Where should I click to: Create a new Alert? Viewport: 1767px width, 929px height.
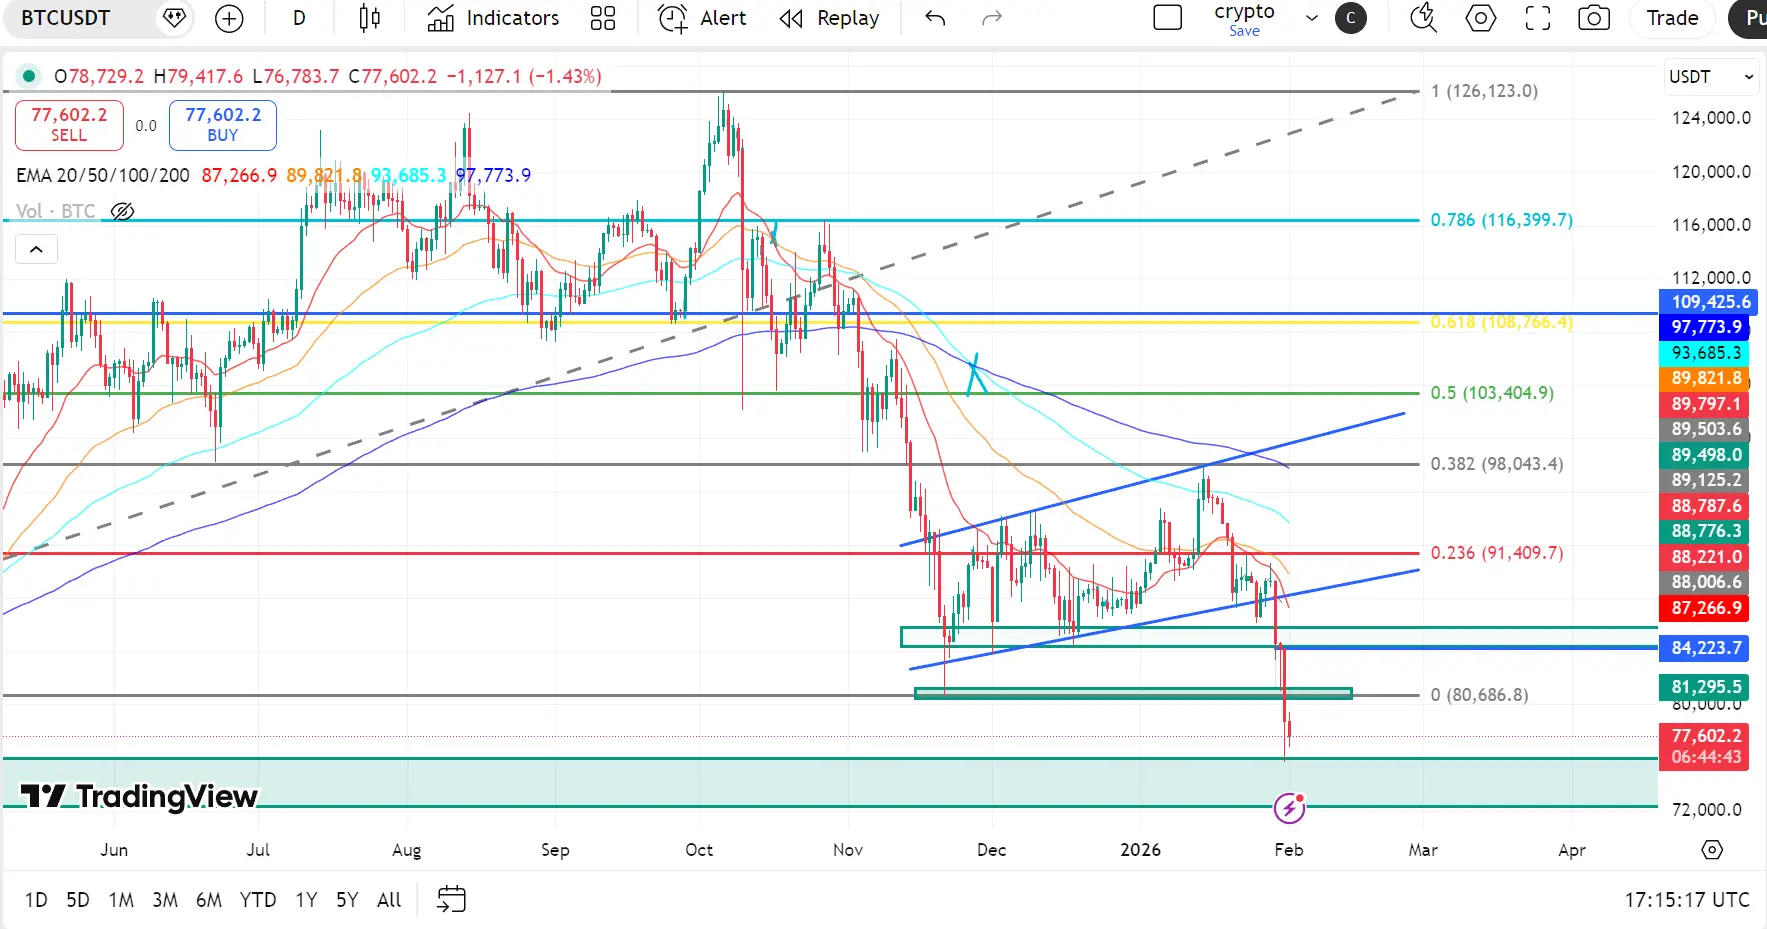702,18
